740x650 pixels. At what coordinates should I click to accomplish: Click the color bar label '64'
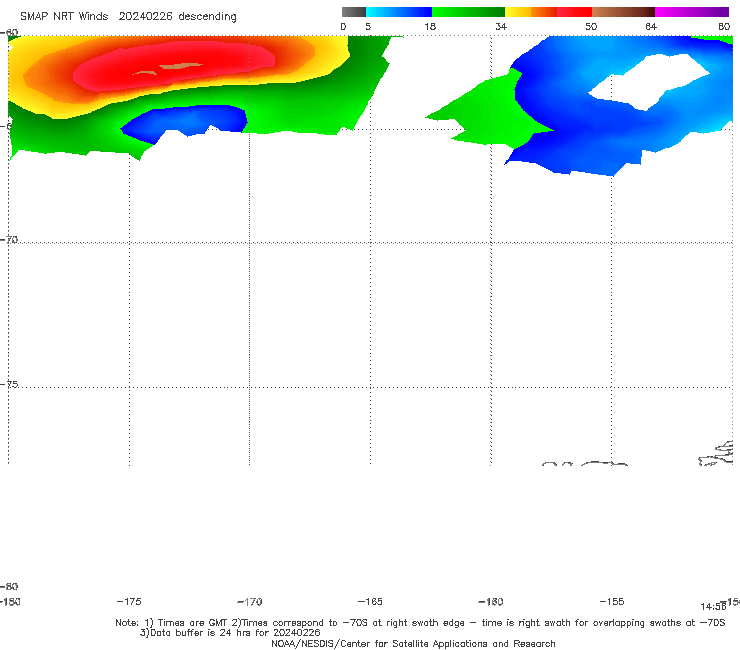651,26
